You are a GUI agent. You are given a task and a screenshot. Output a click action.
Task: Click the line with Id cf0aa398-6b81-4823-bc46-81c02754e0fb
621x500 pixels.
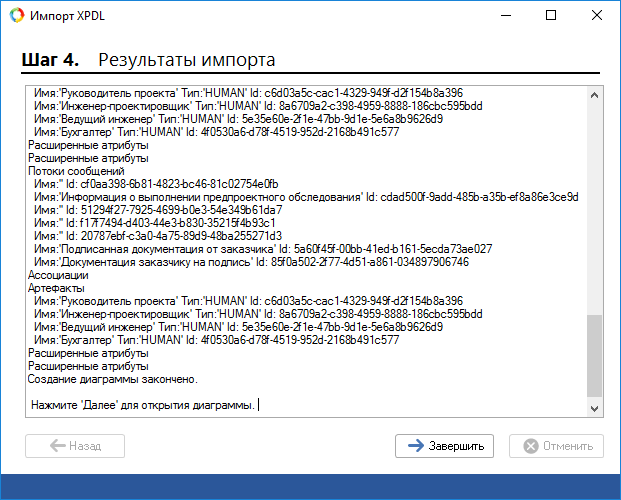(x=156, y=184)
